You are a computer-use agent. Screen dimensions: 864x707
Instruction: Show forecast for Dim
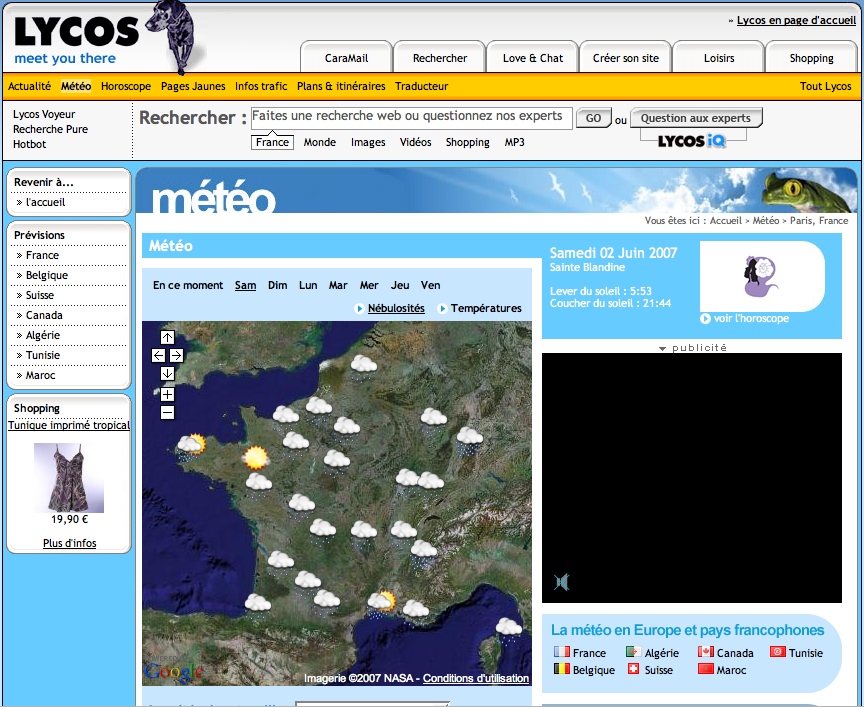(277, 285)
